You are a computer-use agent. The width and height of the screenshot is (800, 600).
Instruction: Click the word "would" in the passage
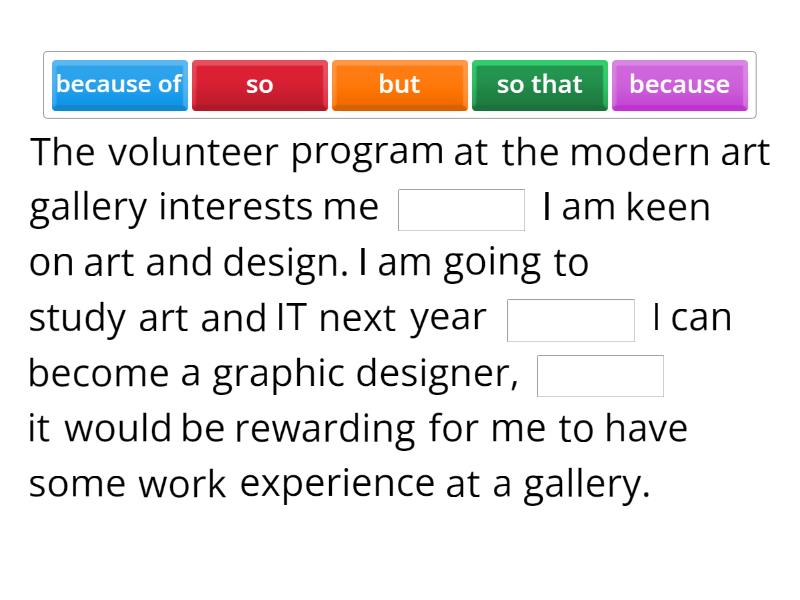(x=118, y=429)
